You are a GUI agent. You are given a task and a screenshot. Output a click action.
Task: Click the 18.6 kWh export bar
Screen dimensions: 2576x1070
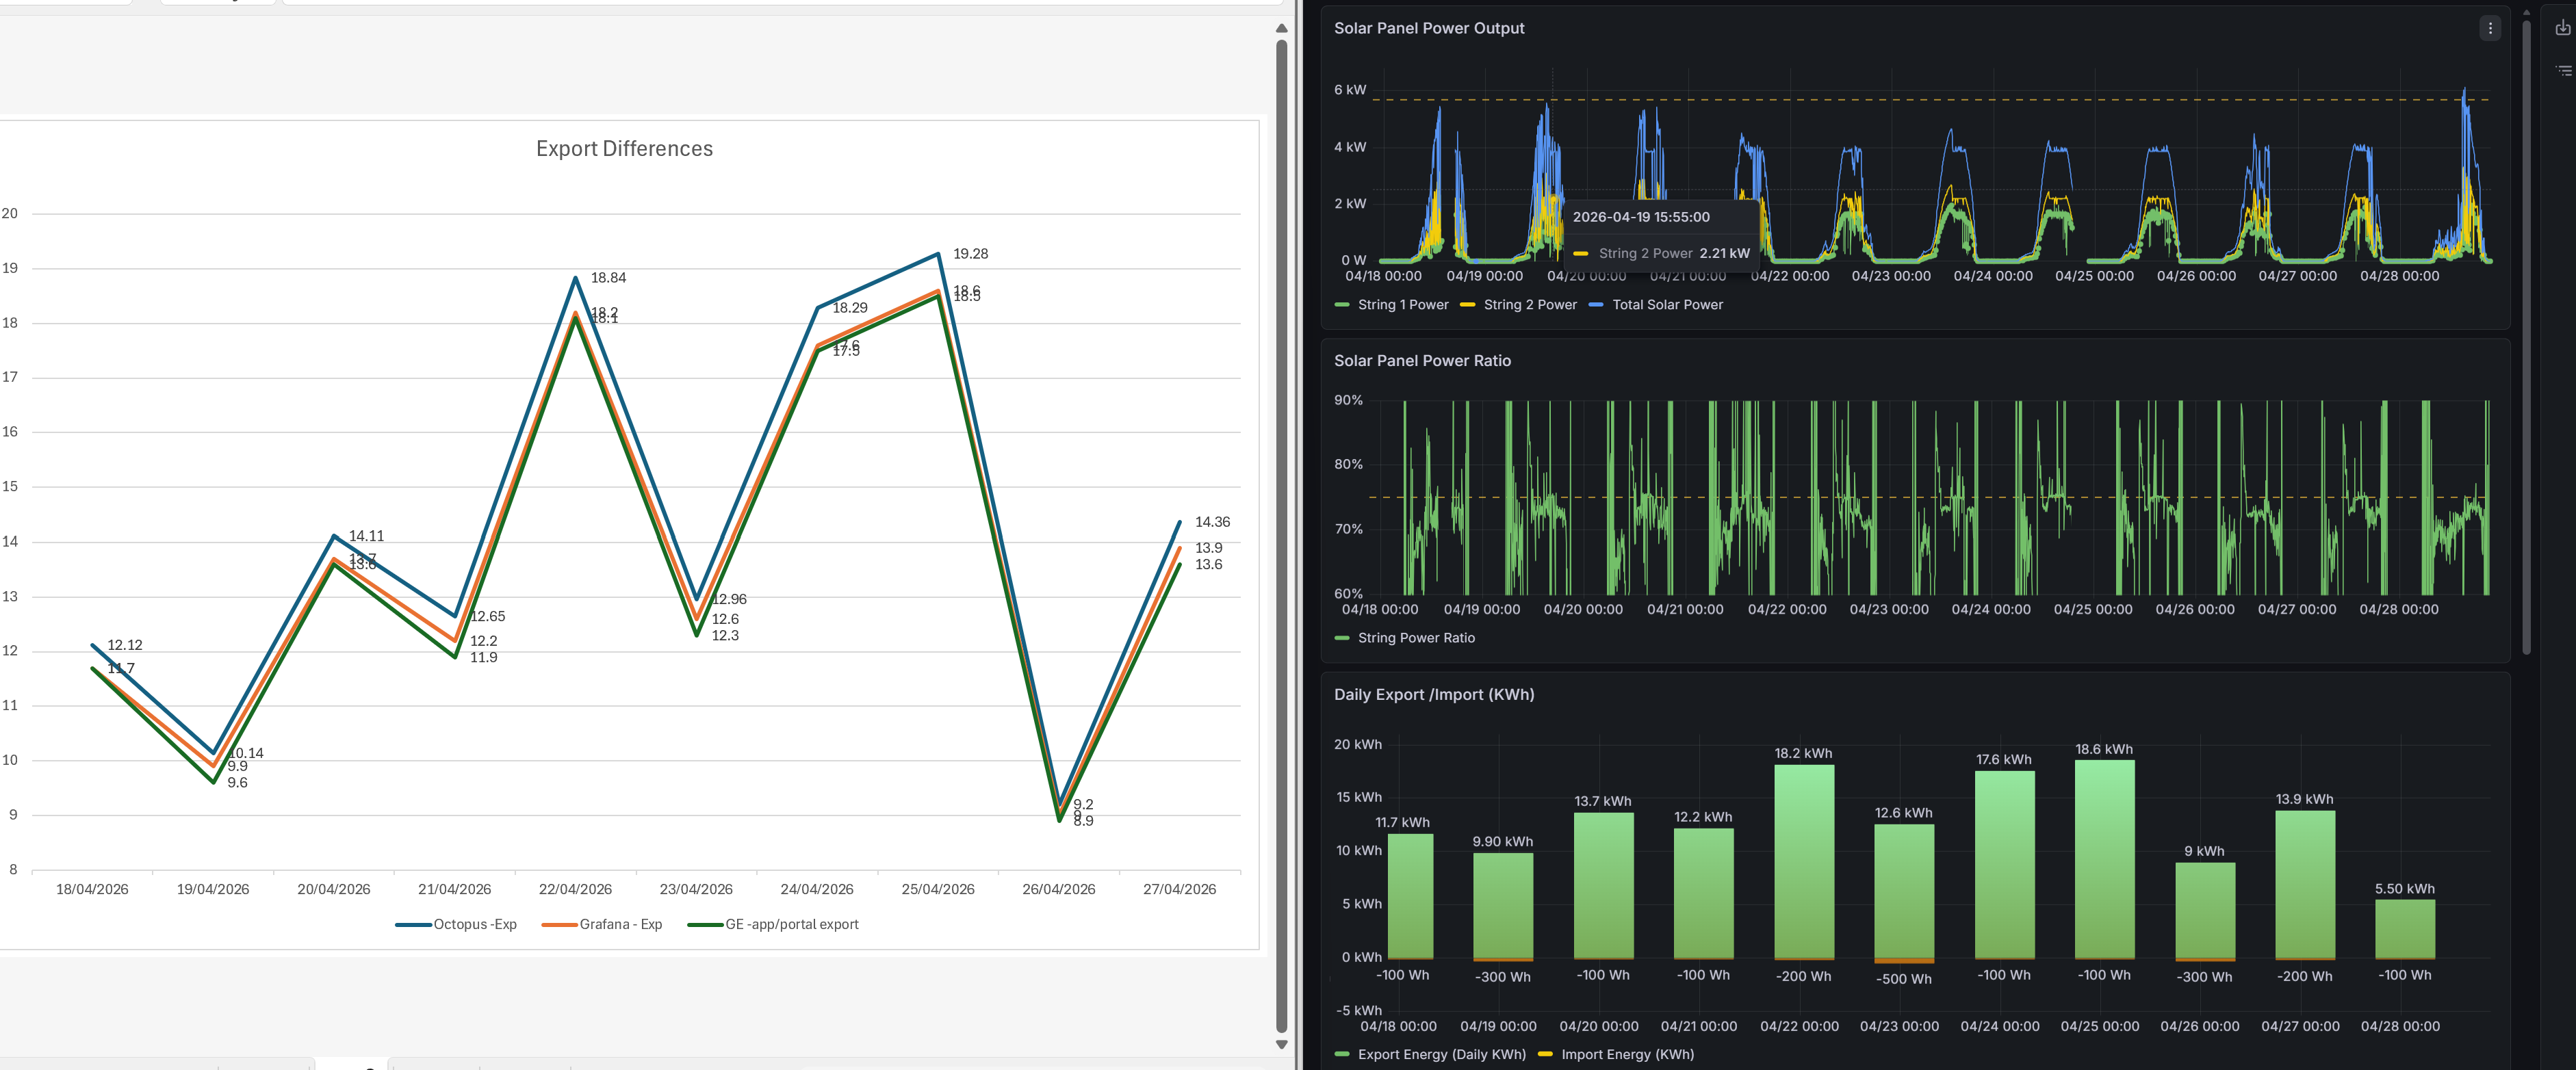(x=2104, y=860)
